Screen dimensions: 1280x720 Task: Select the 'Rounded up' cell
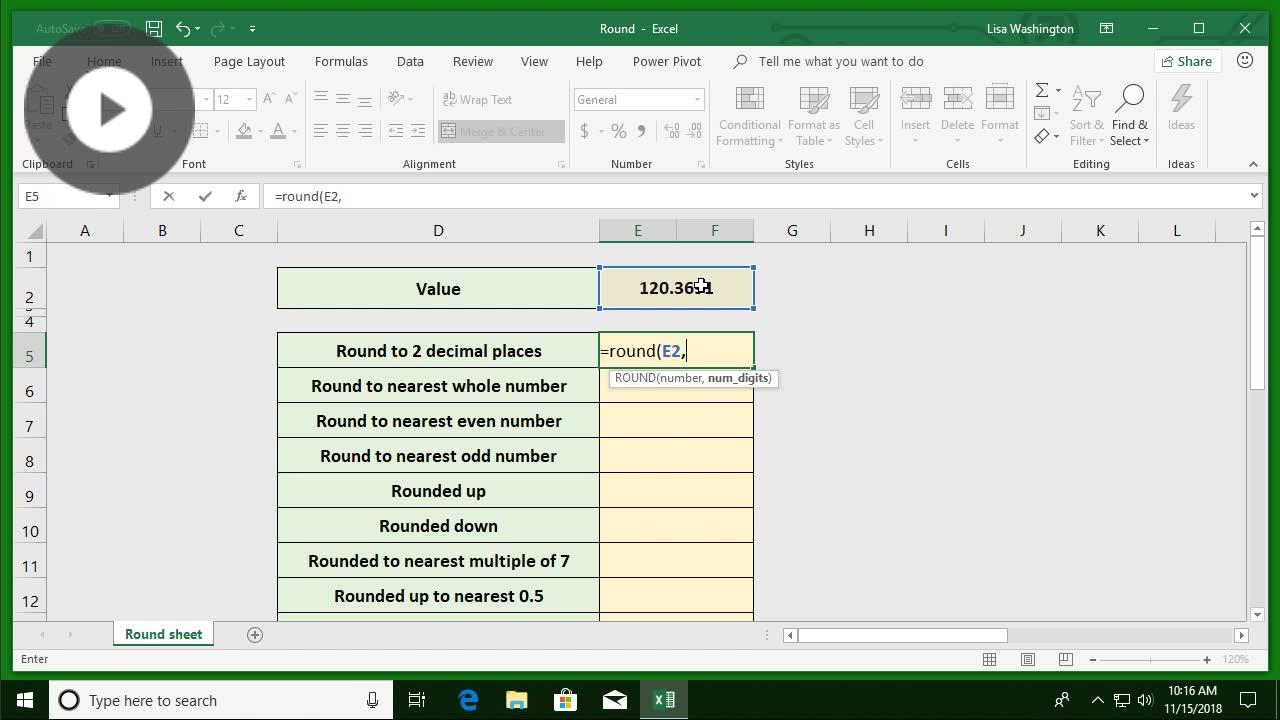coord(438,491)
